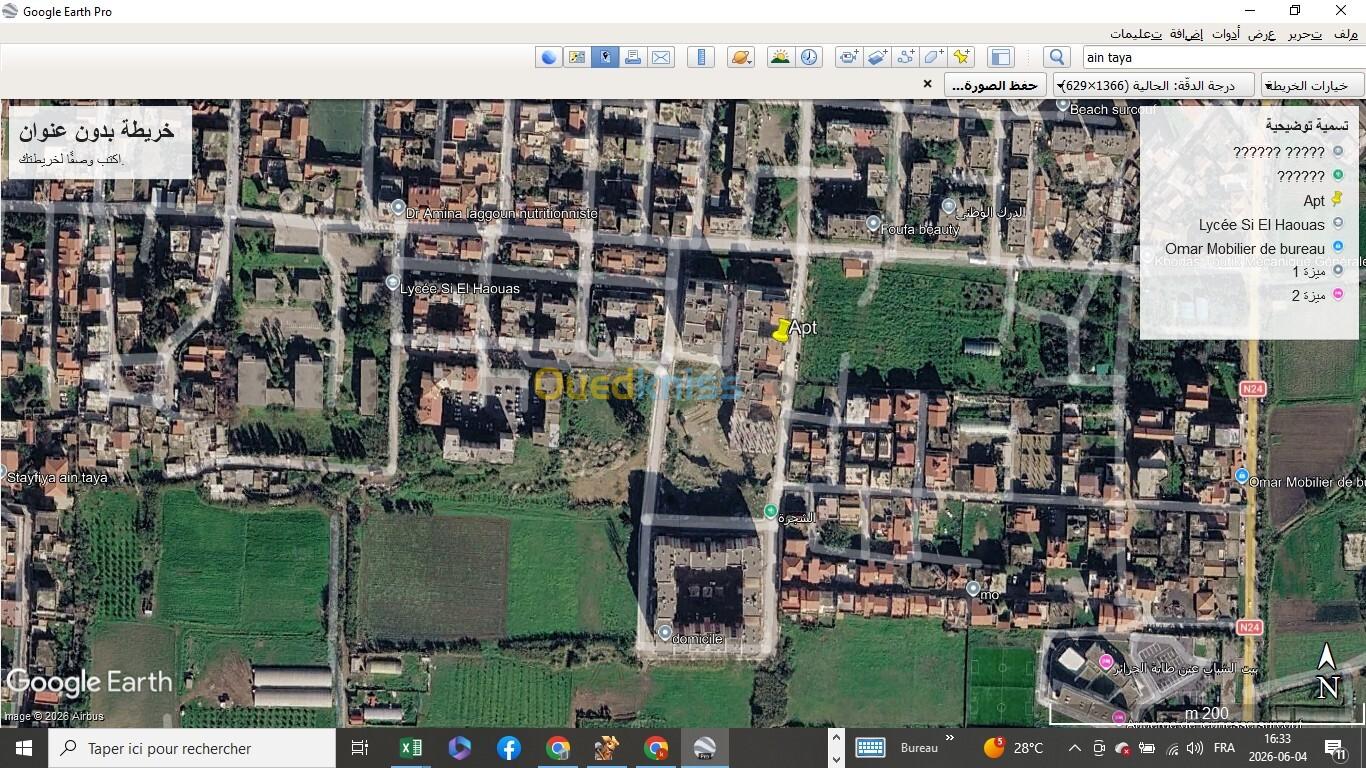Viewport: 1366px width, 768px height.
Task: Click the Windows Task View icon
Action: 360,748
